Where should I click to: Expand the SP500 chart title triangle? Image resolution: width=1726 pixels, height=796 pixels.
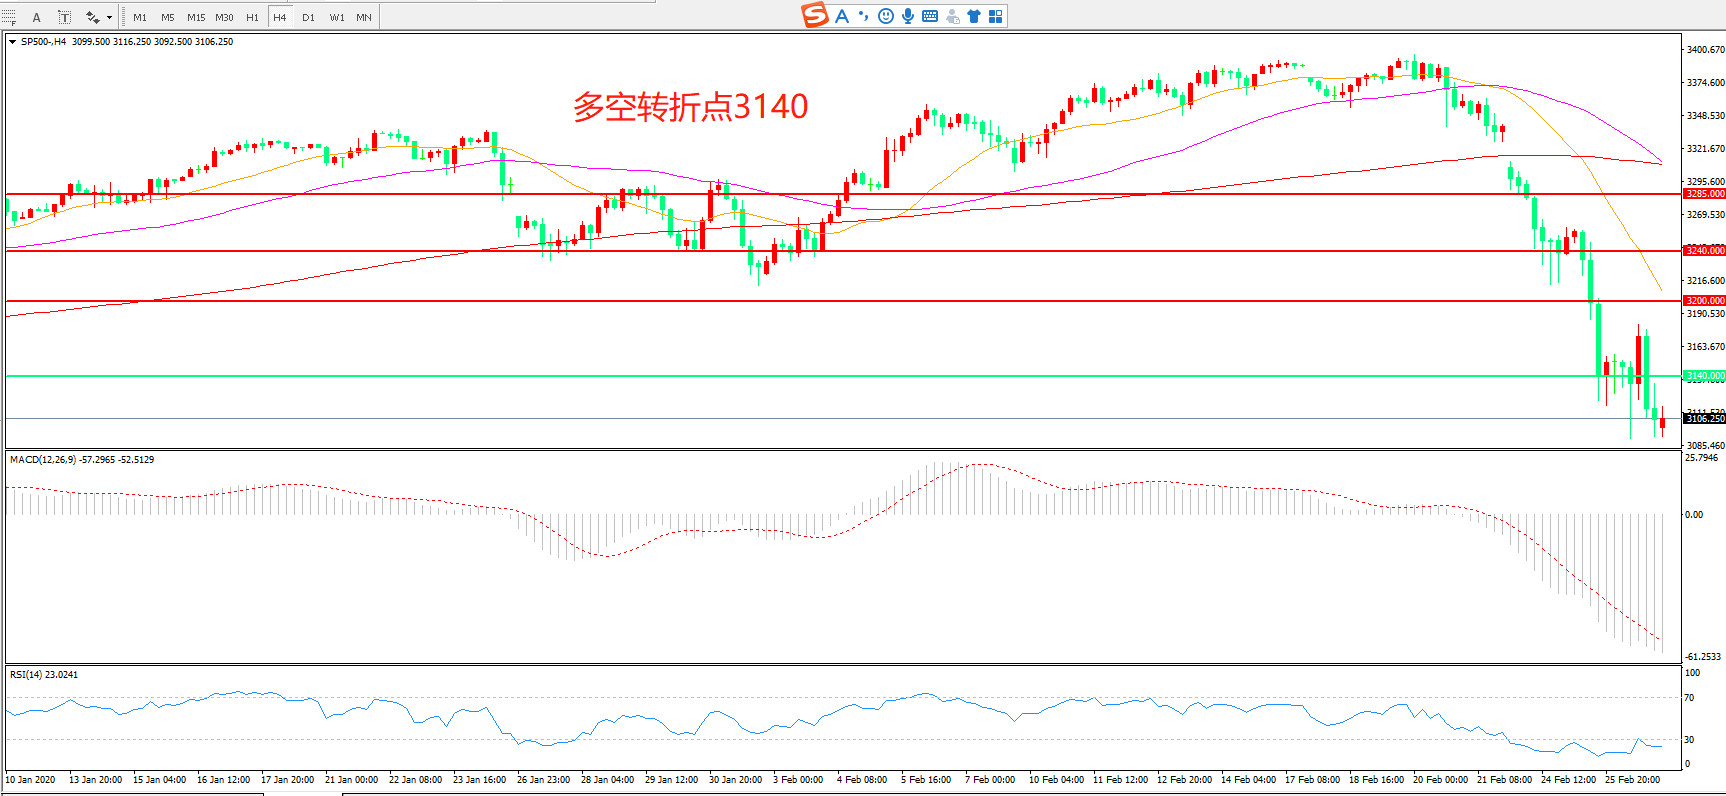(12, 42)
